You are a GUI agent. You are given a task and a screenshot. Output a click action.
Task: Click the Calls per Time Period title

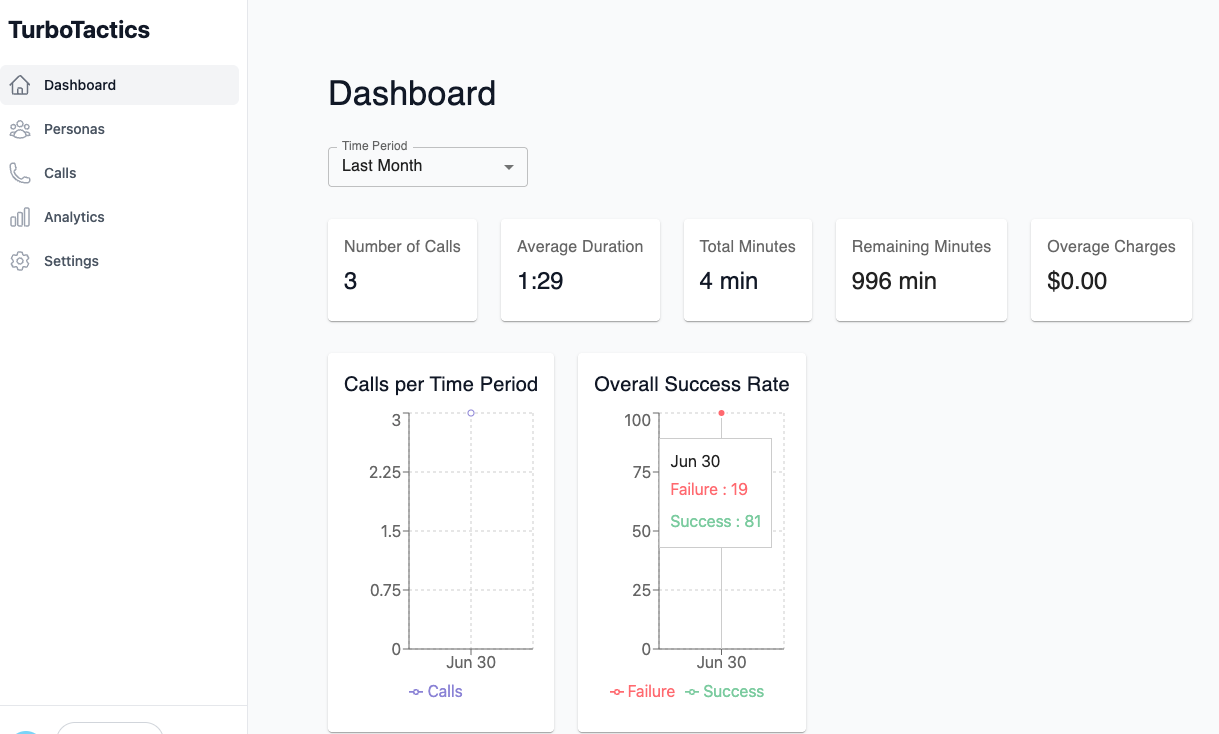pyautogui.click(x=441, y=384)
